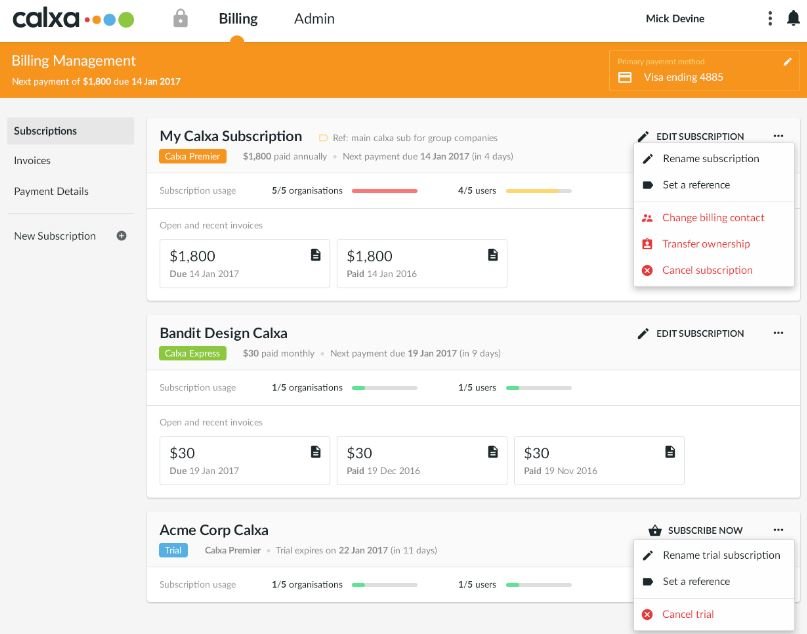Click the lock icon in top navigation

point(180,19)
